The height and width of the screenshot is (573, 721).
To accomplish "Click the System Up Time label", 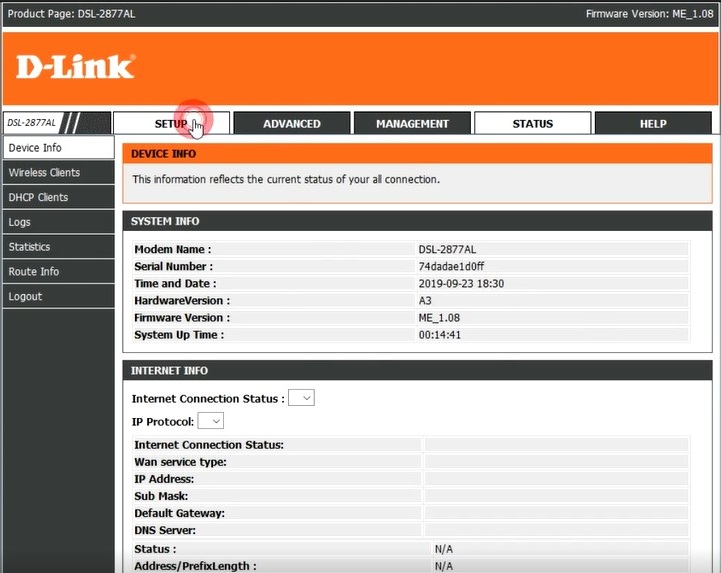I will coord(179,335).
